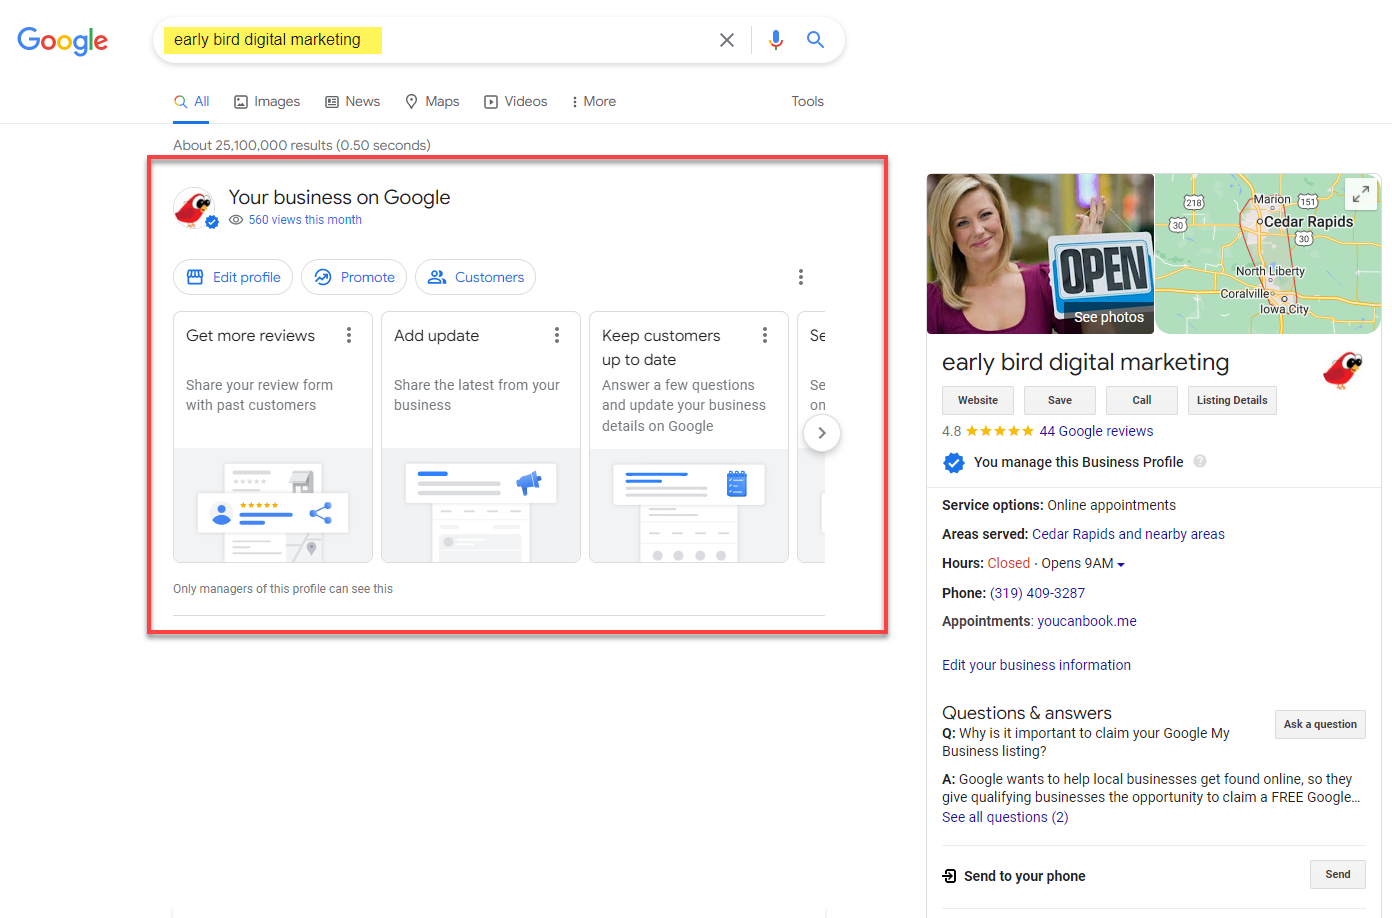This screenshot has width=1392, height=918.
Task: Open the Maps tab
Action: point(431,101)
